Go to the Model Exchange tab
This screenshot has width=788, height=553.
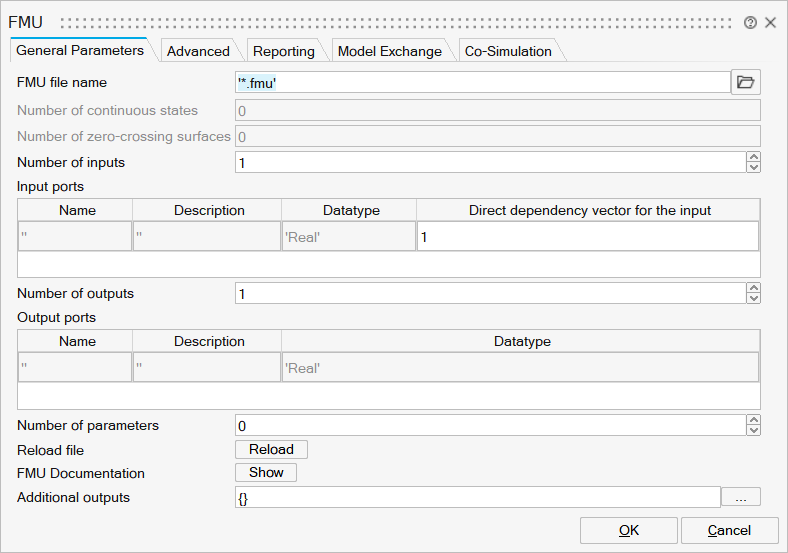point(389,51)
